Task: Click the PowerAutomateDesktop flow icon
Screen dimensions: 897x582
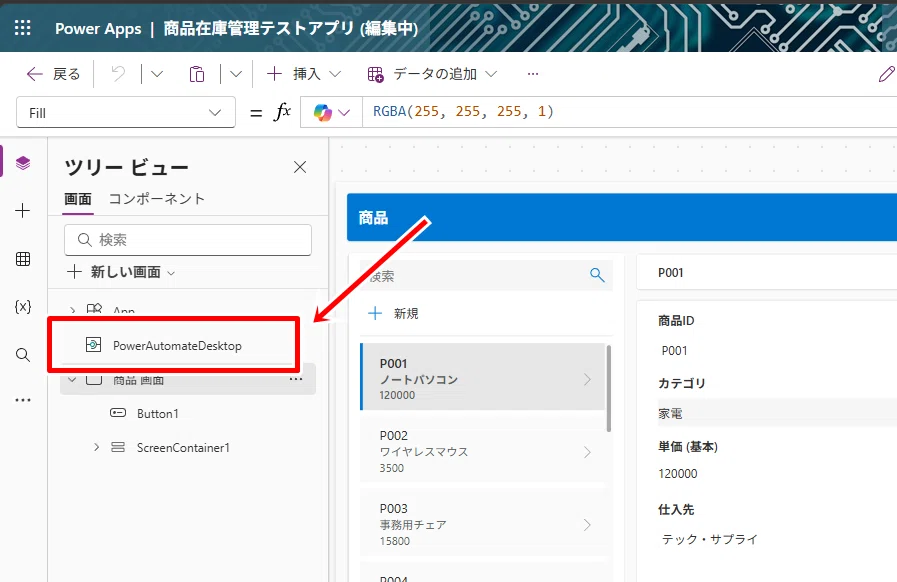Action: pos(93,345)
